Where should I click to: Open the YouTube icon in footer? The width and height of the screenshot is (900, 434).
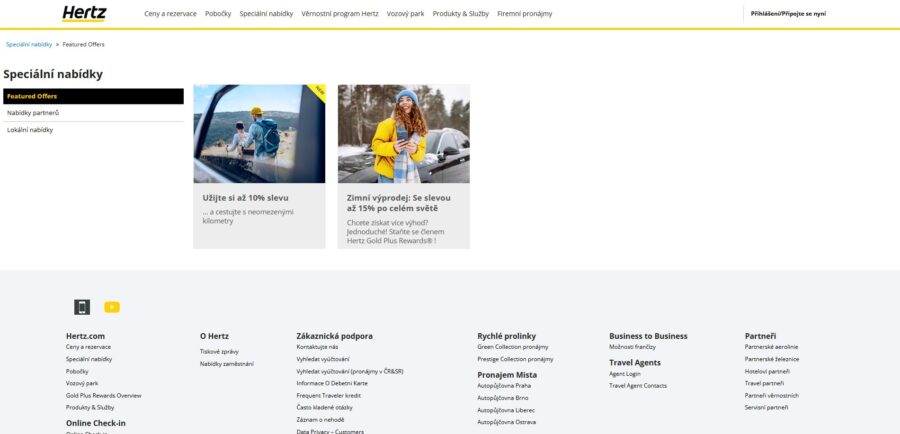point(112,307)
